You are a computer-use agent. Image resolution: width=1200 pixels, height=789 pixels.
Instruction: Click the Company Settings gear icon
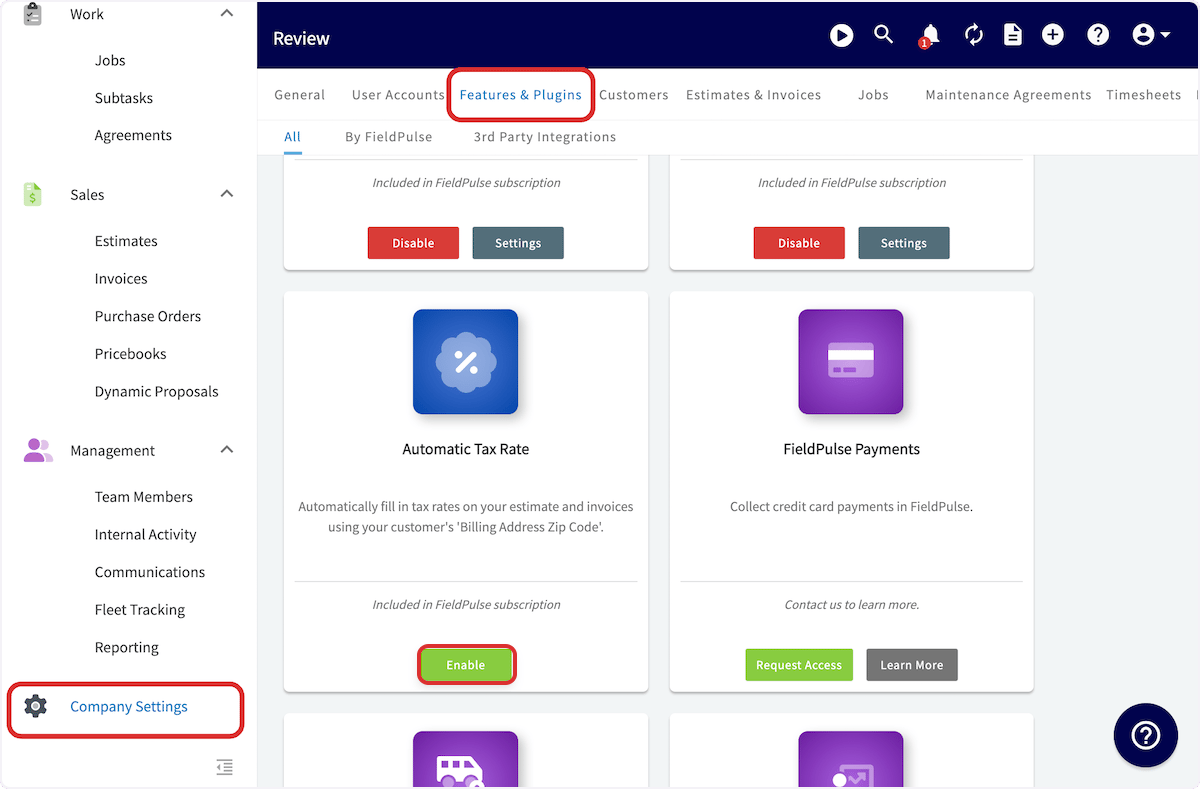pyautogui.click(x=35, y=706)
